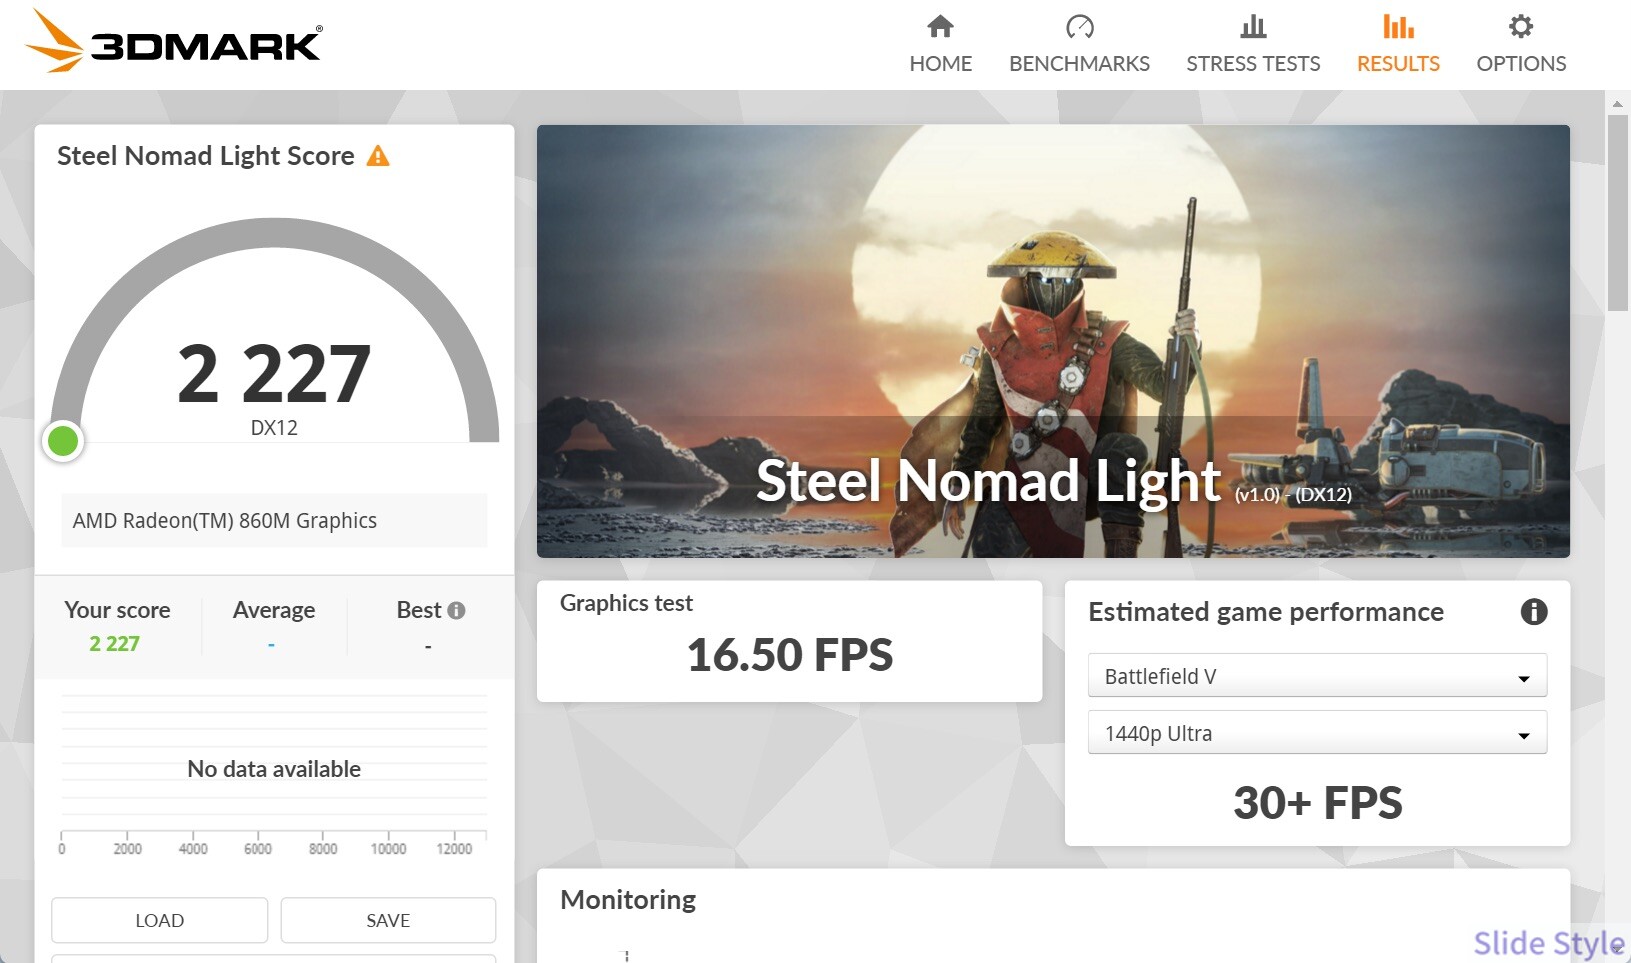Click the info icon beside Best
This screenshot has width=1631, height=963.
[456, 610]
